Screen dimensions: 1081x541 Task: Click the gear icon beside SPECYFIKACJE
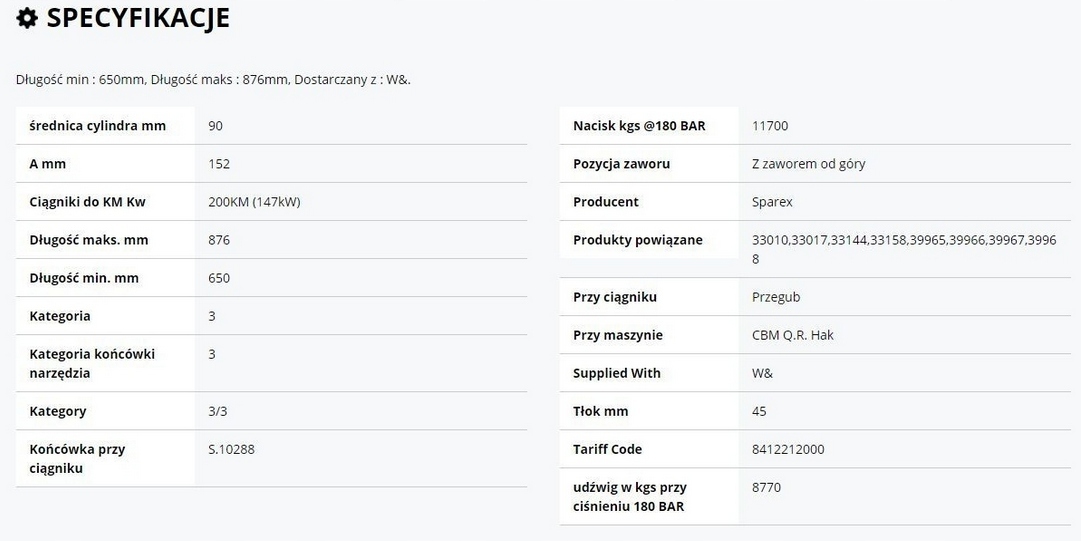(27, 18)
